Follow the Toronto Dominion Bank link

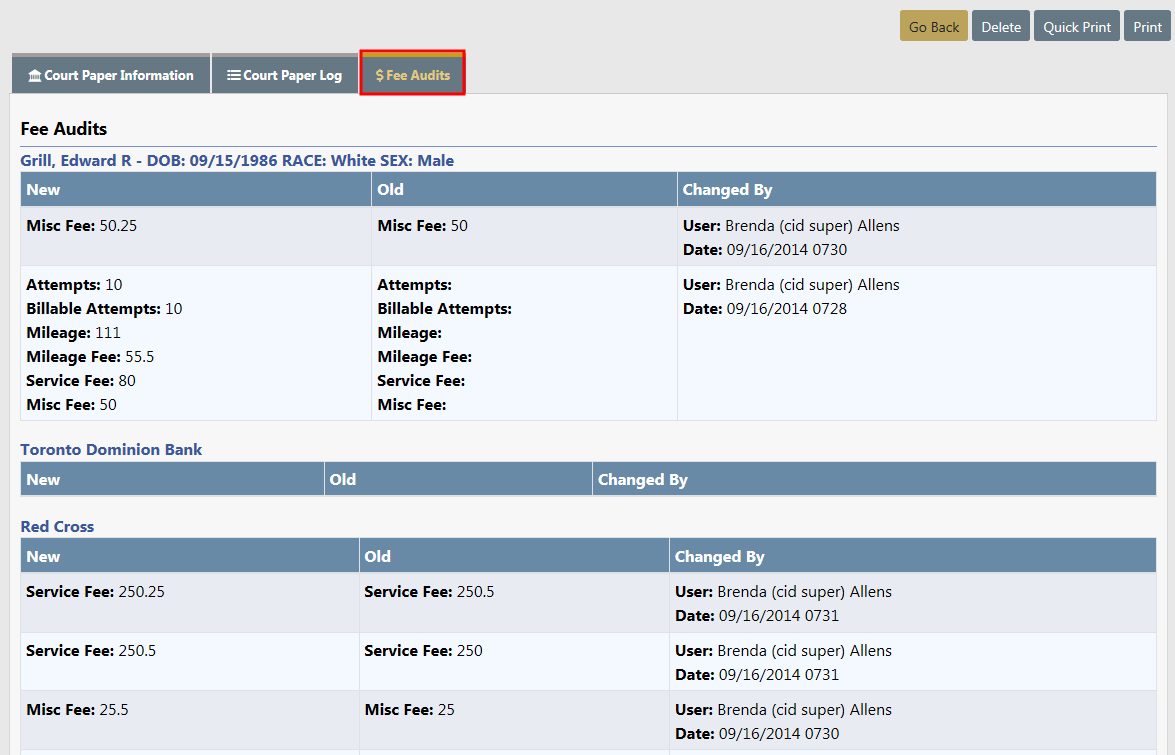111,449
